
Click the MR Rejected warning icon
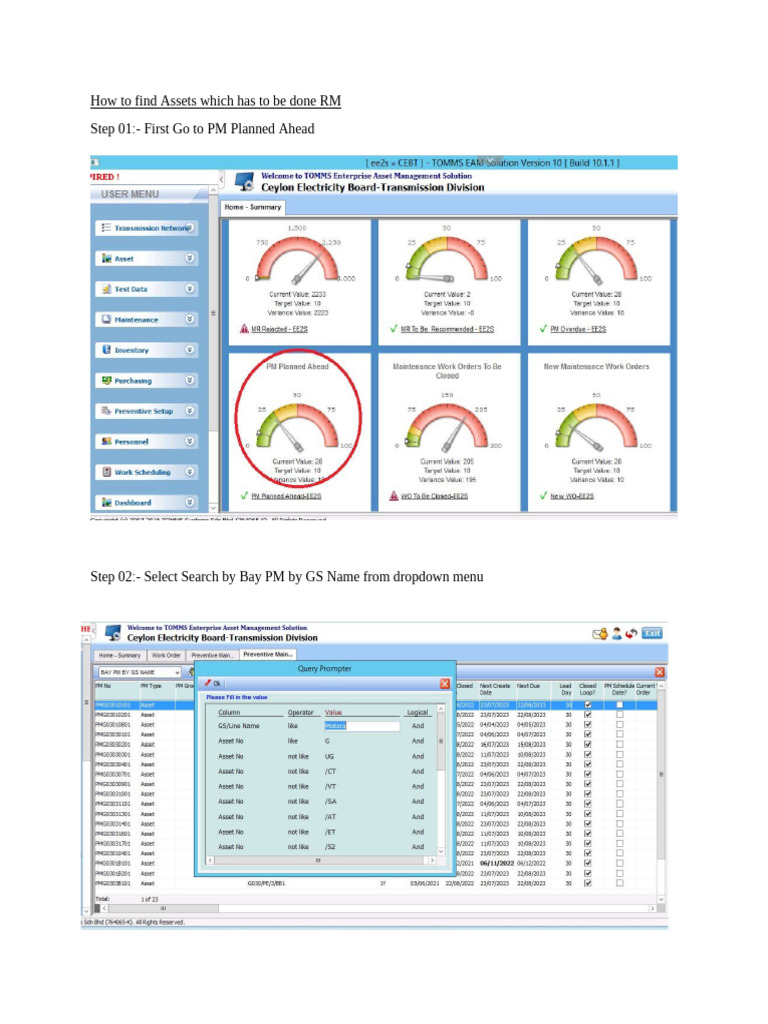point(244,328)
